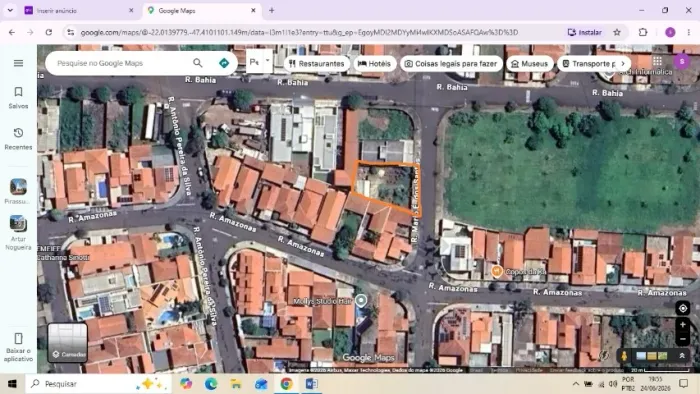Click the flag measurement tool button
This screenshot has width=700, height=394.
[254, 62]
